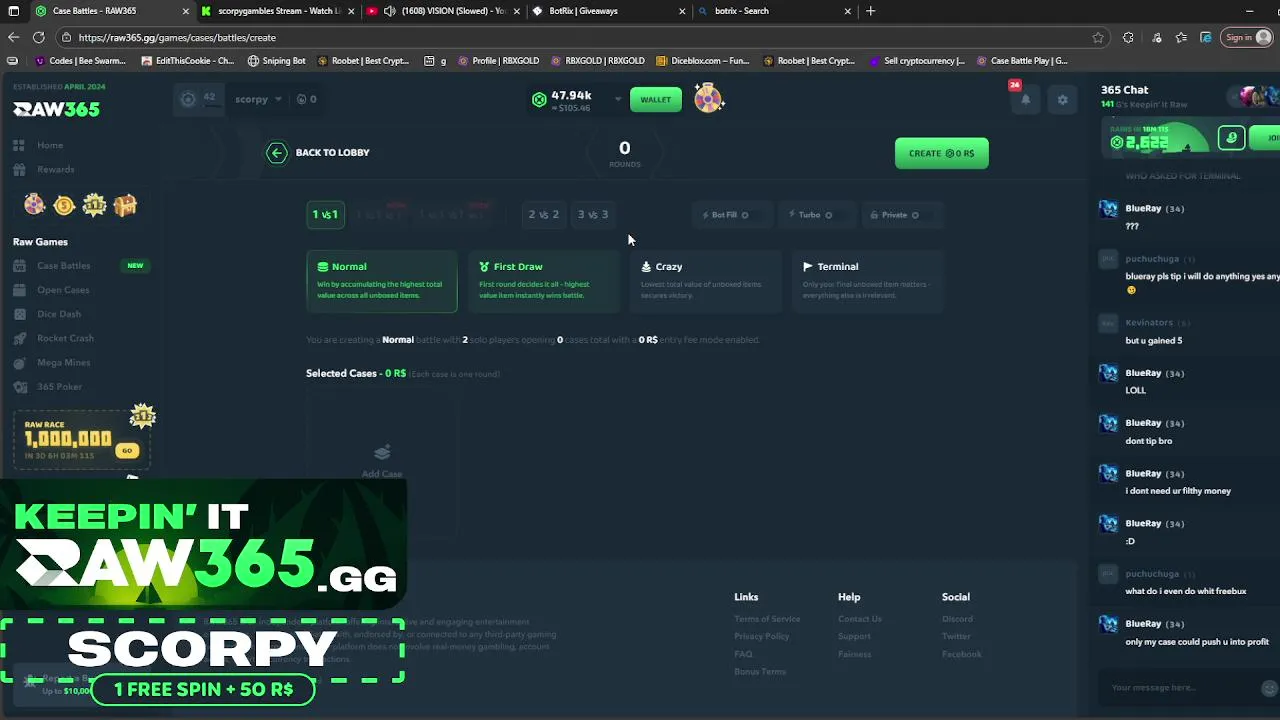Click the sidebar gold coin bonus icon
This screenshot has width=1280, height=720.
coord(64,205)
